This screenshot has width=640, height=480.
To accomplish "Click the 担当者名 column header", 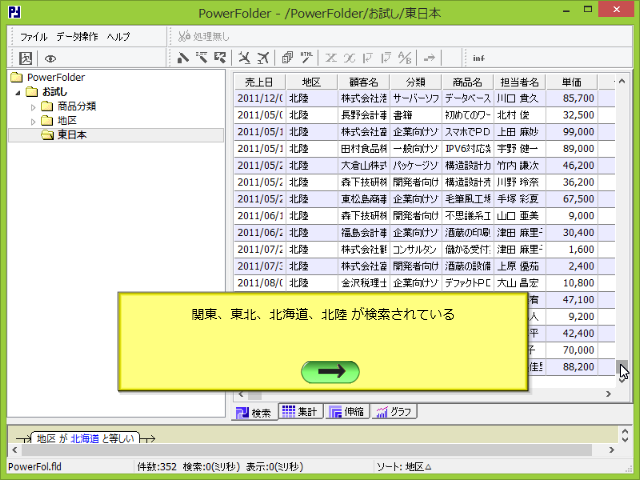I will (x=520, y=82).
